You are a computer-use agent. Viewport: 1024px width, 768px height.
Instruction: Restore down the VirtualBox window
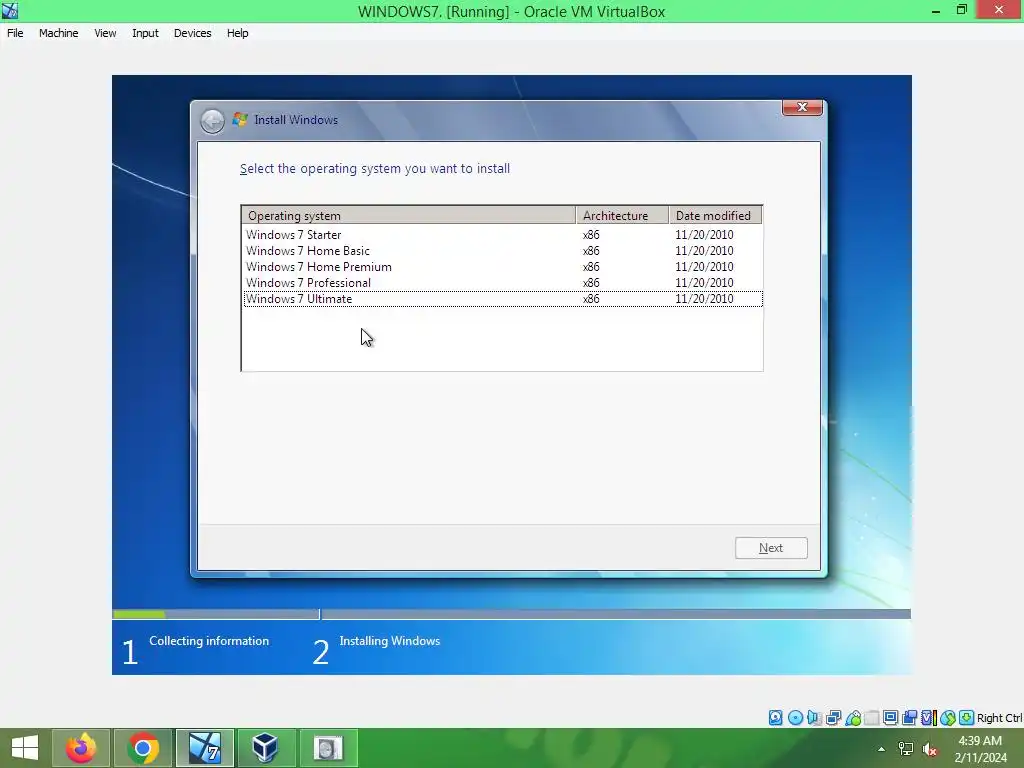tap(961, 10)
